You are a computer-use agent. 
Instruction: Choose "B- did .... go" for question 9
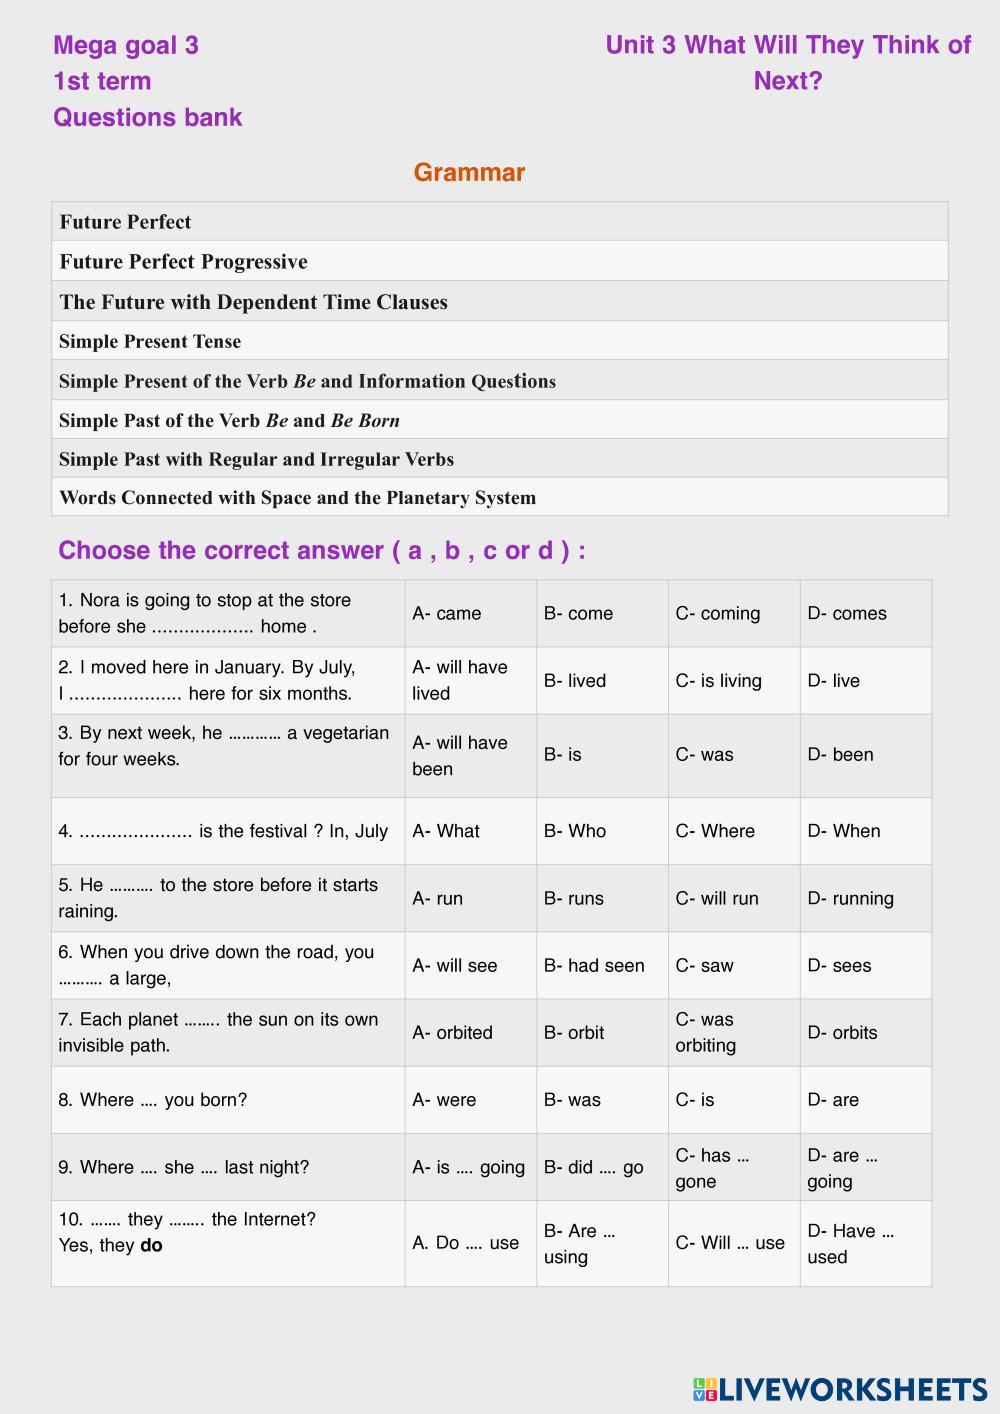(593, 1167)
